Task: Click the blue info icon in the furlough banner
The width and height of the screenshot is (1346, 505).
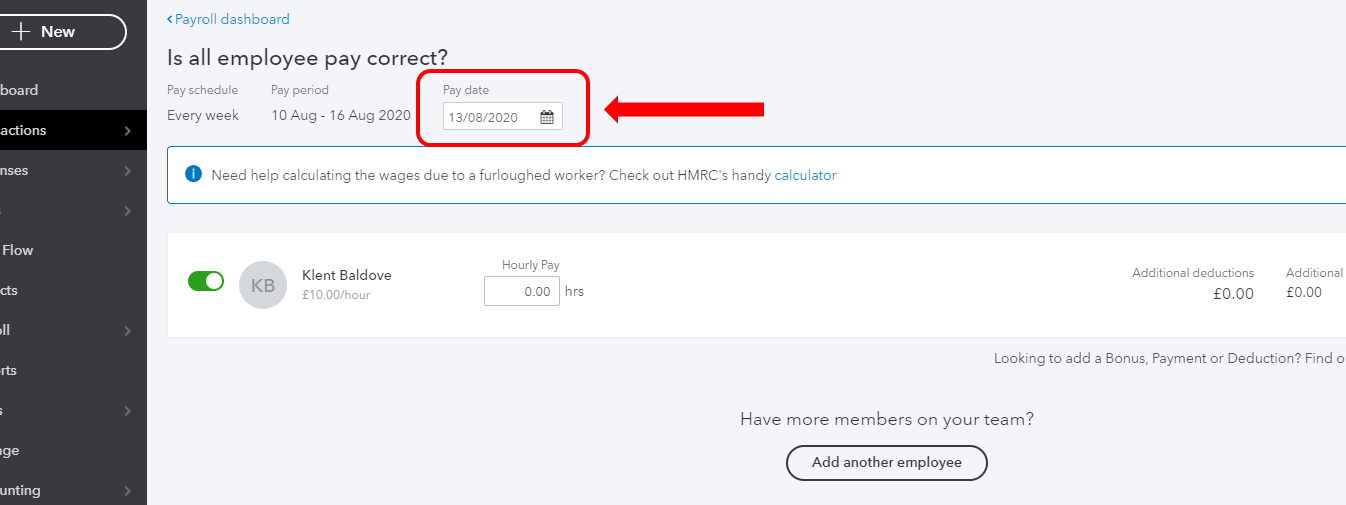Action: [x=194, y=175]
